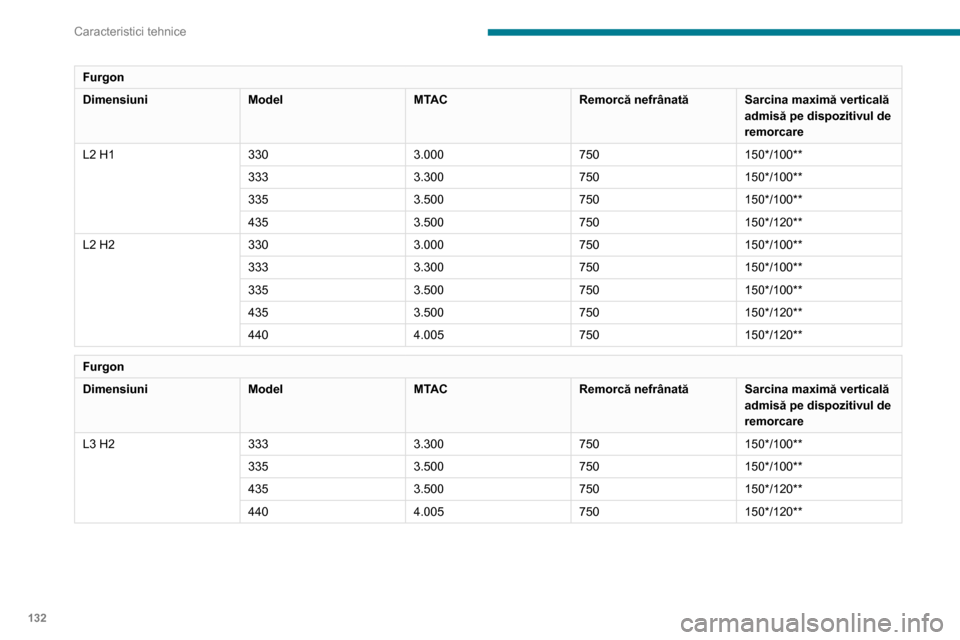Click the page number 132
This screenshot has width=960, height=640.
(x=37, y=618)
